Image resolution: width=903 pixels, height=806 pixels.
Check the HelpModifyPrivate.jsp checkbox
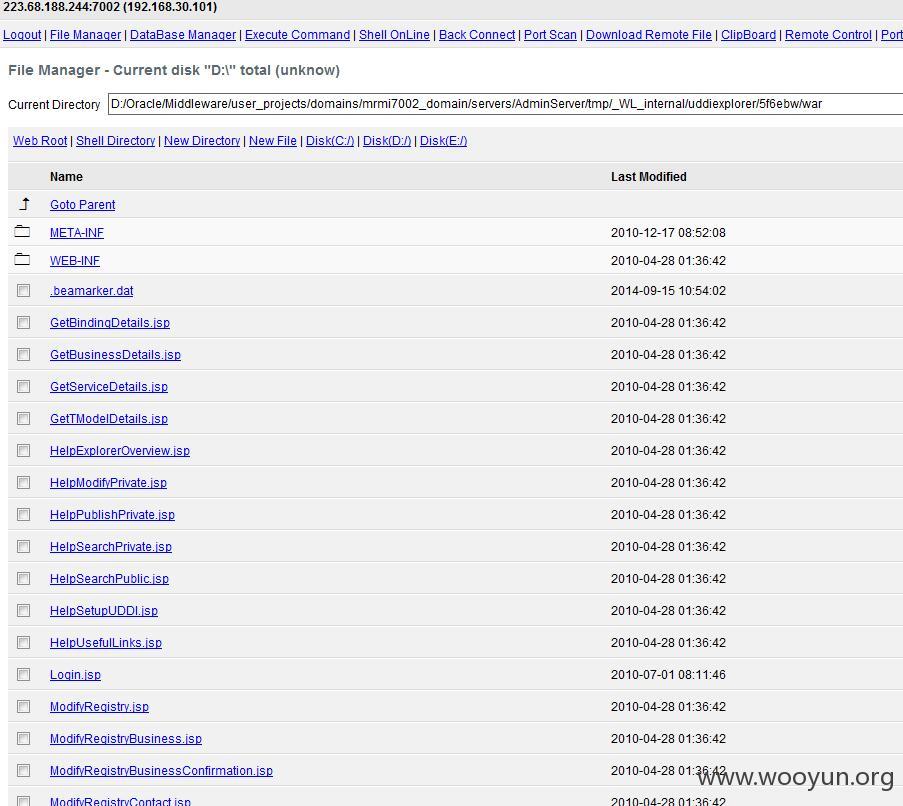click(24, 482)
